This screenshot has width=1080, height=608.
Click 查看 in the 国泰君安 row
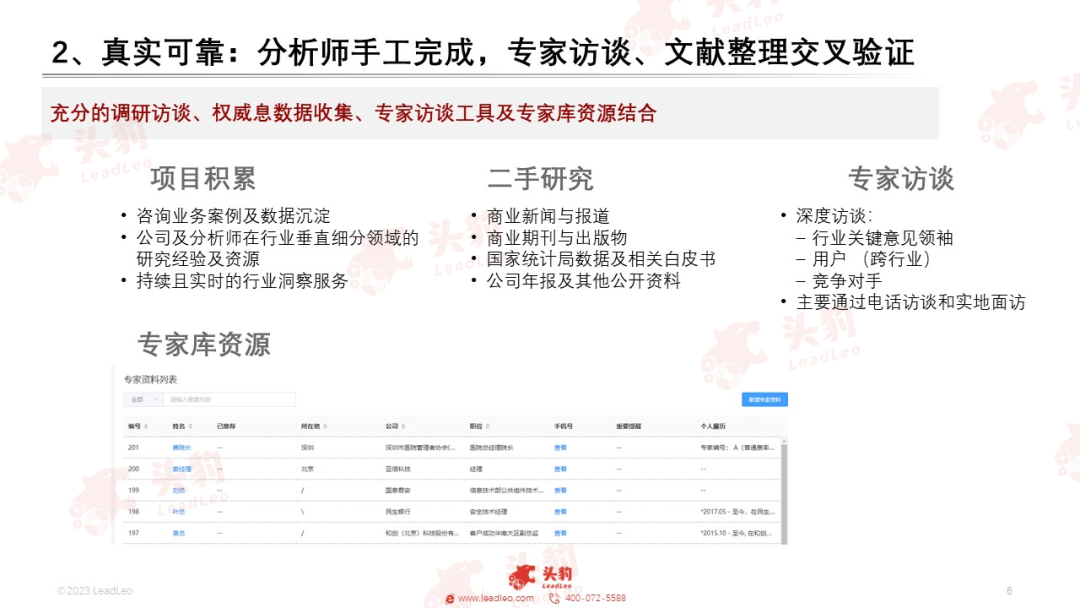[x=560, y=490]
